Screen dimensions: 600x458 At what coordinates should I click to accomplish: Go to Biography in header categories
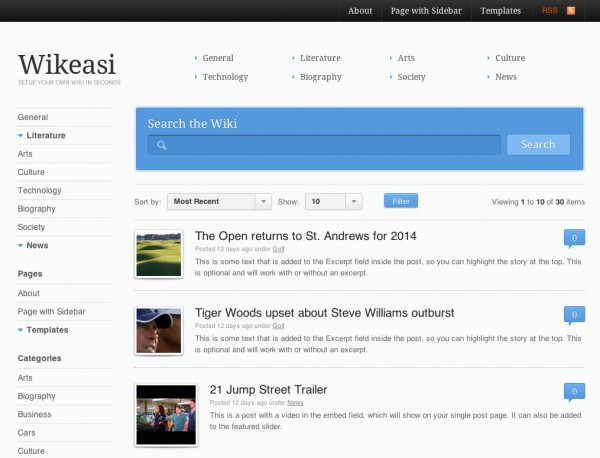coord(320,77)
